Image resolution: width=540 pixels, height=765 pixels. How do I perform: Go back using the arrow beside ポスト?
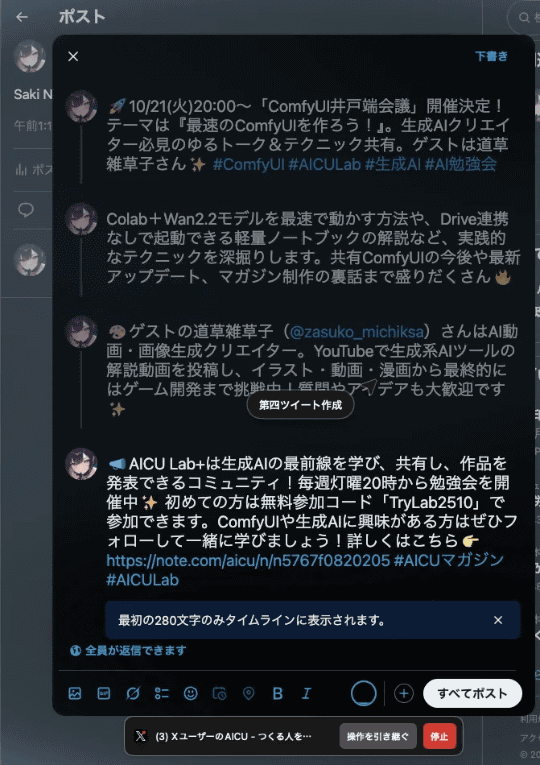coord(21,17)
